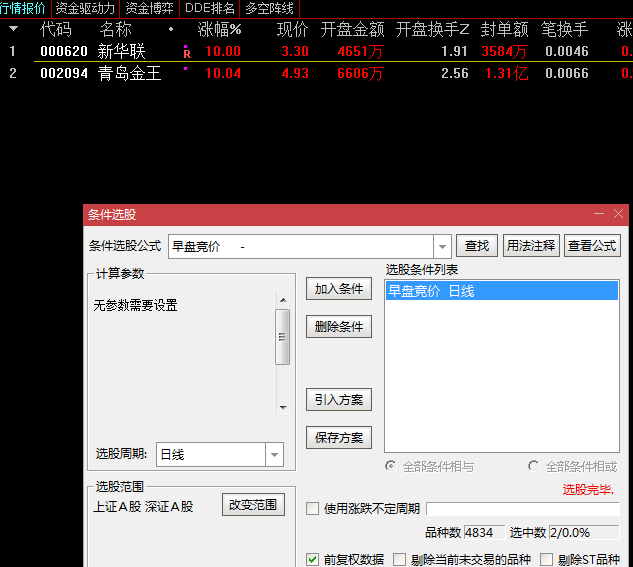633x567 pixels.
Task: Uncheck the 前复权数据 checkbox
Action: (313, 559)
